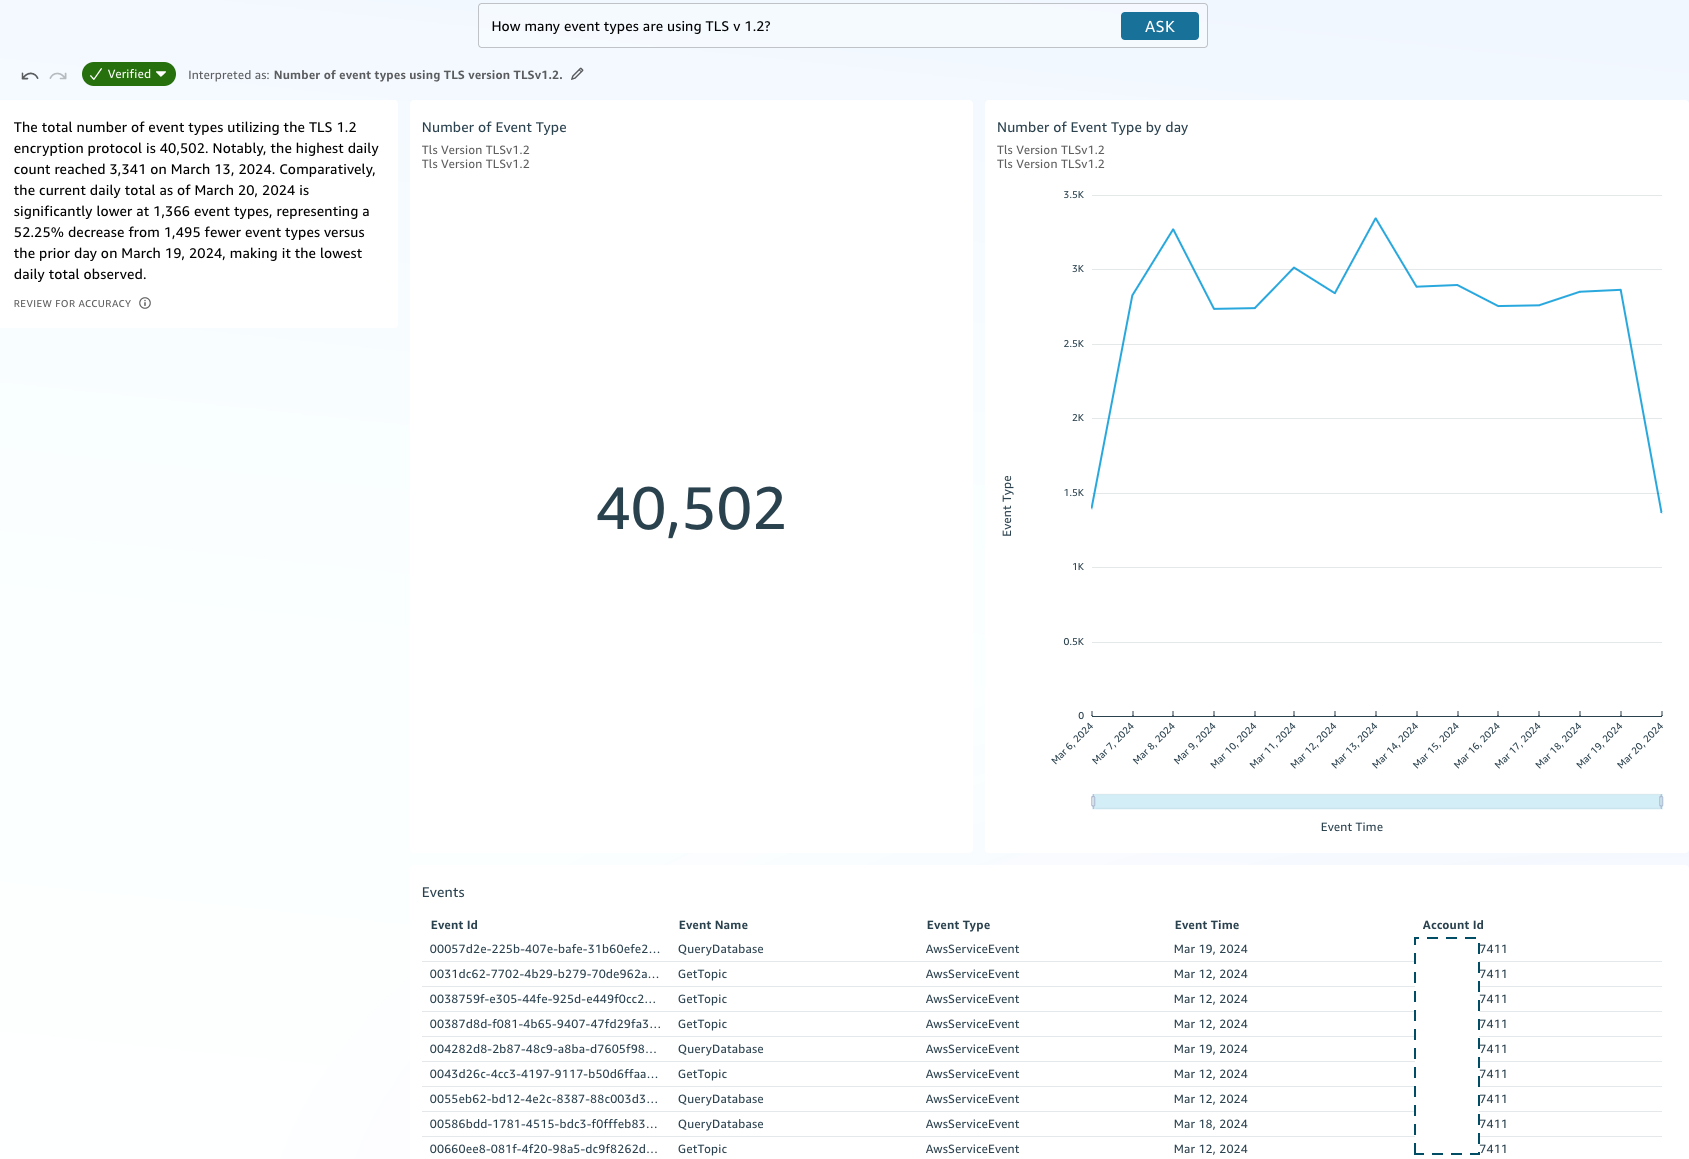Click Mar 12, 2024 in the 0043d26c event row
Viewport: 1689px width, 1159px height.
coord(1210,1074)
